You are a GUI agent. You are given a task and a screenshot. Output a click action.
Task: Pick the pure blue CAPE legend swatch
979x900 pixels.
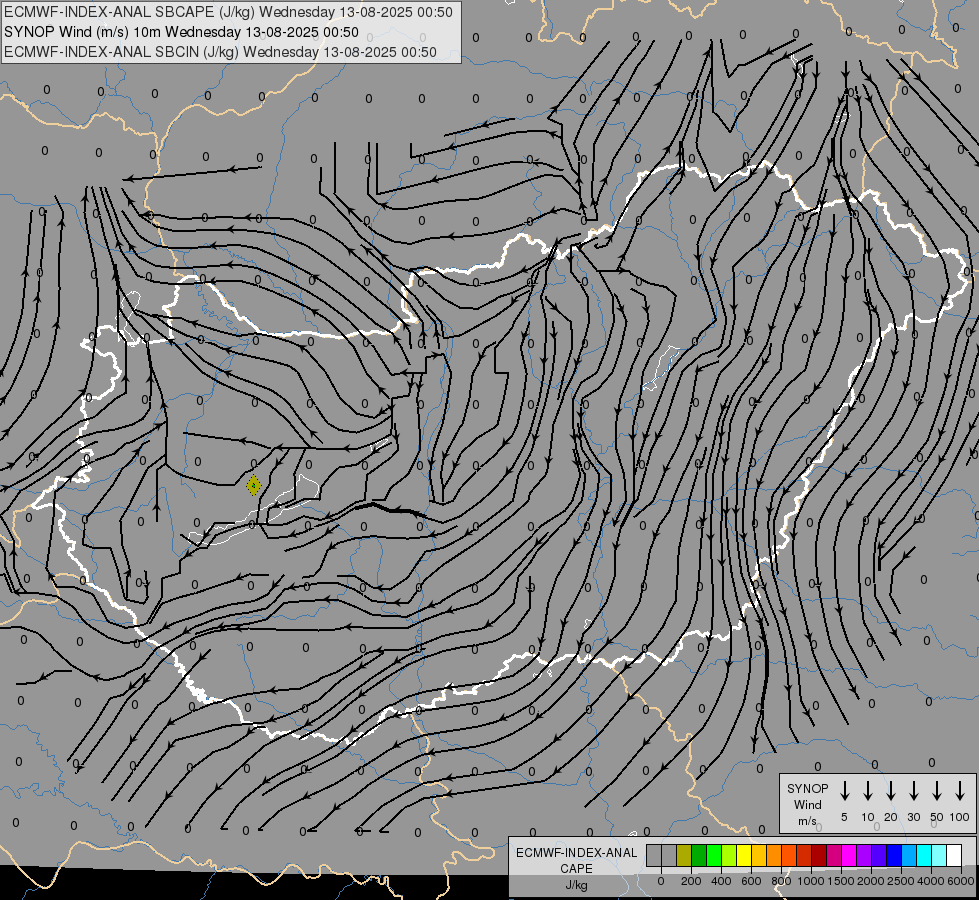pyautogui.click(x=894, y=855)
